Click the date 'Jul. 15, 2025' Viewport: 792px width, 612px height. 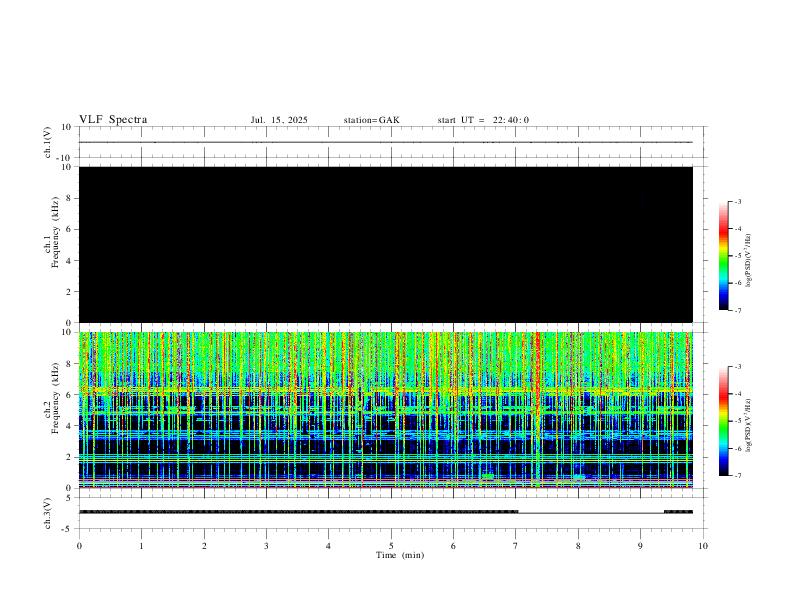(x=279, y=120)
